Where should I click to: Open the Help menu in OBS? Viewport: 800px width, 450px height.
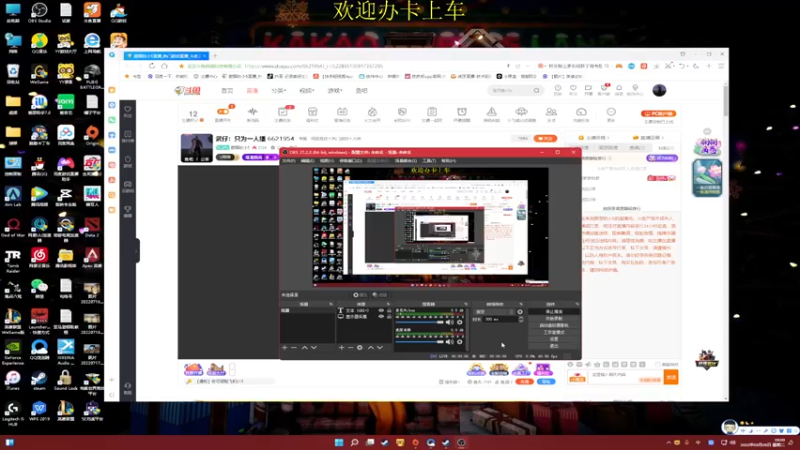(x=448, y=161)
